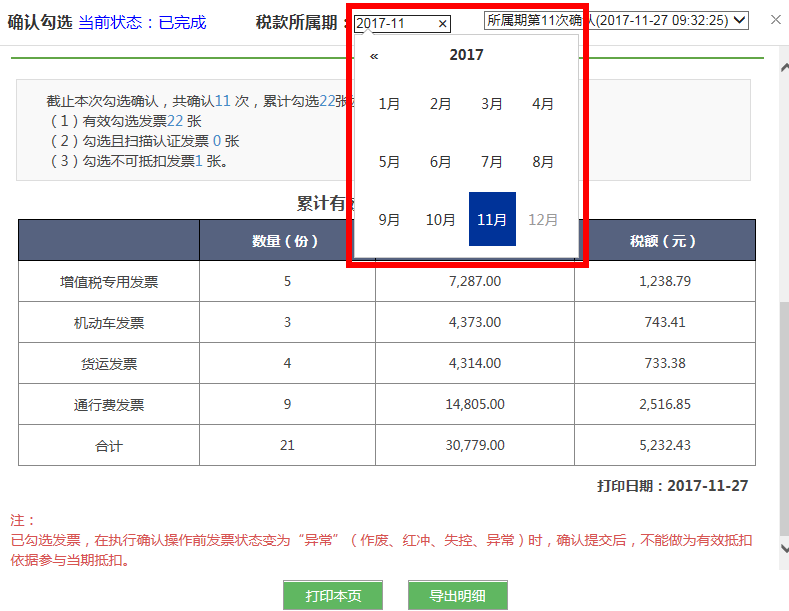Choose 3月 in the month picker

point(492,104)
